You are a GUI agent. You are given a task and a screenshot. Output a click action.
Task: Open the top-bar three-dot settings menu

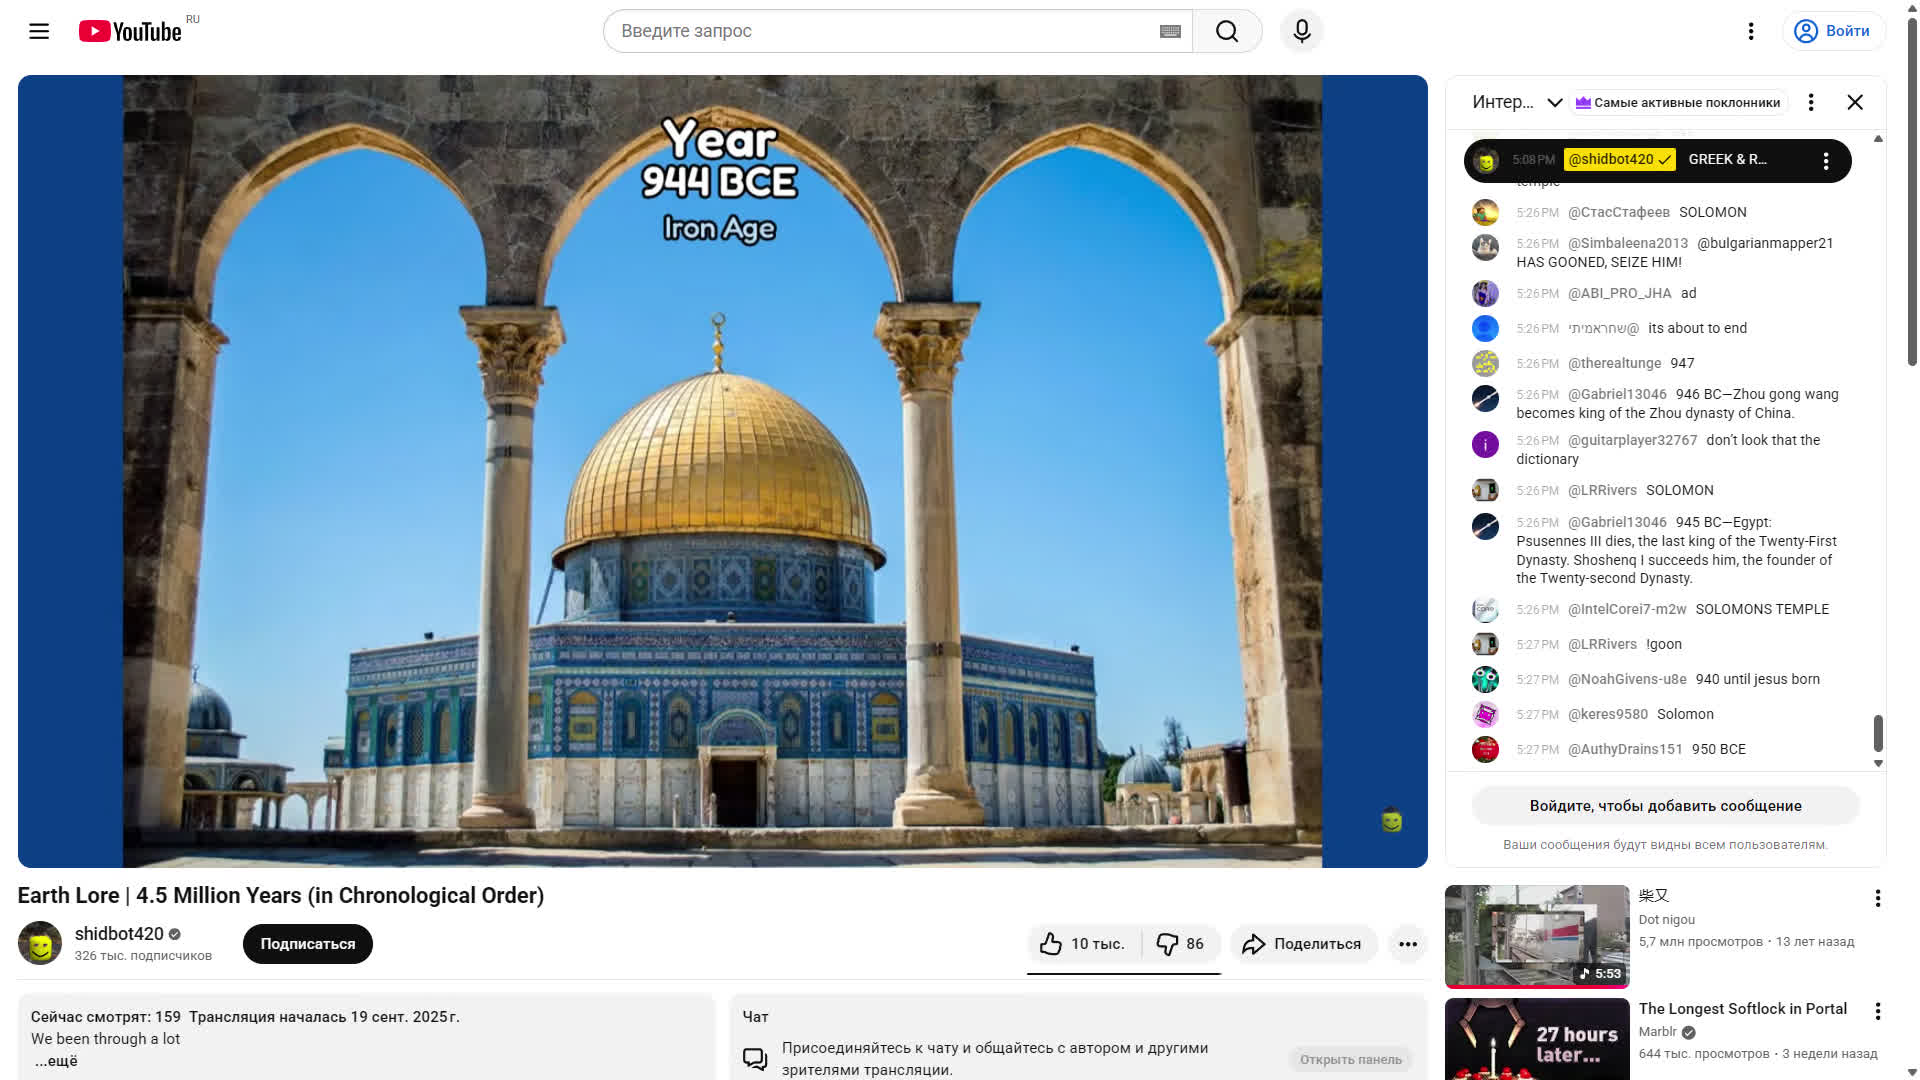pos(1750,31)
